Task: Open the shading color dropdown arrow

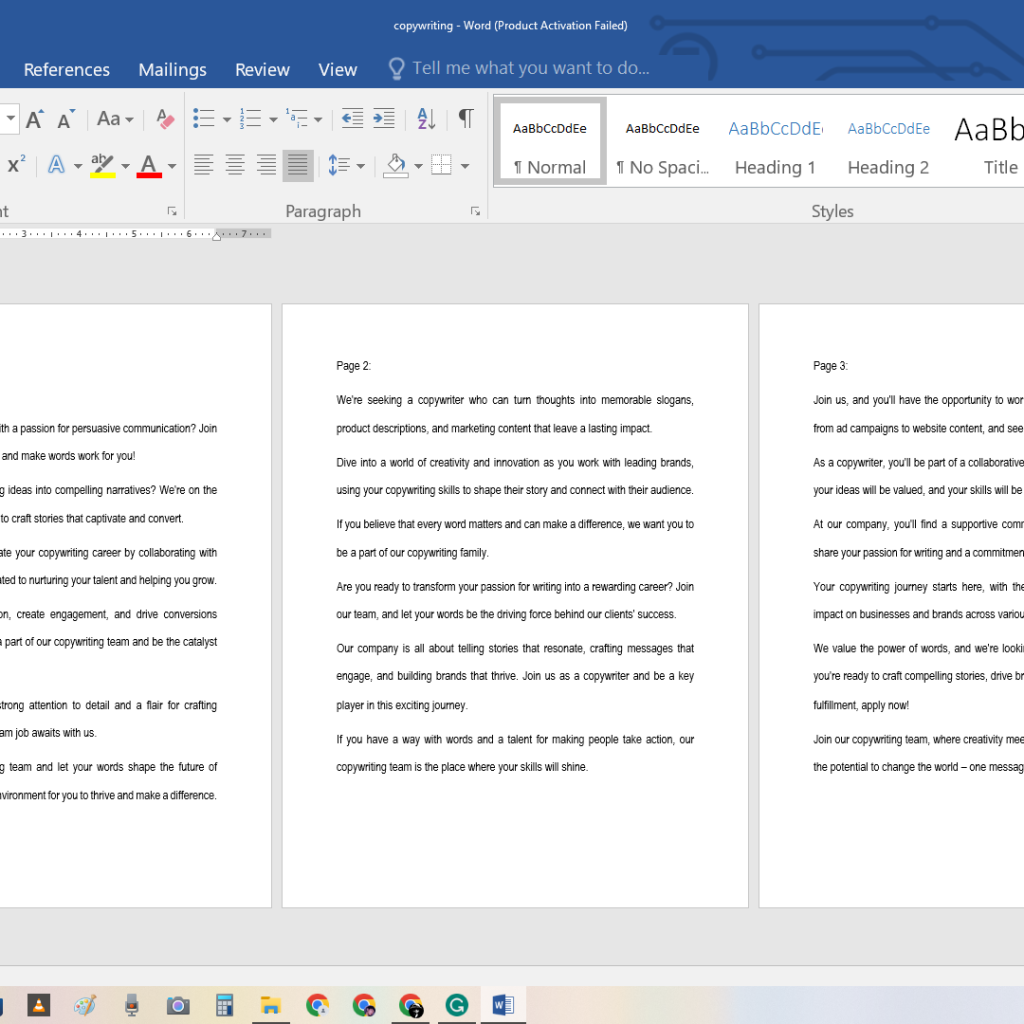Action: tap(418, 166)
